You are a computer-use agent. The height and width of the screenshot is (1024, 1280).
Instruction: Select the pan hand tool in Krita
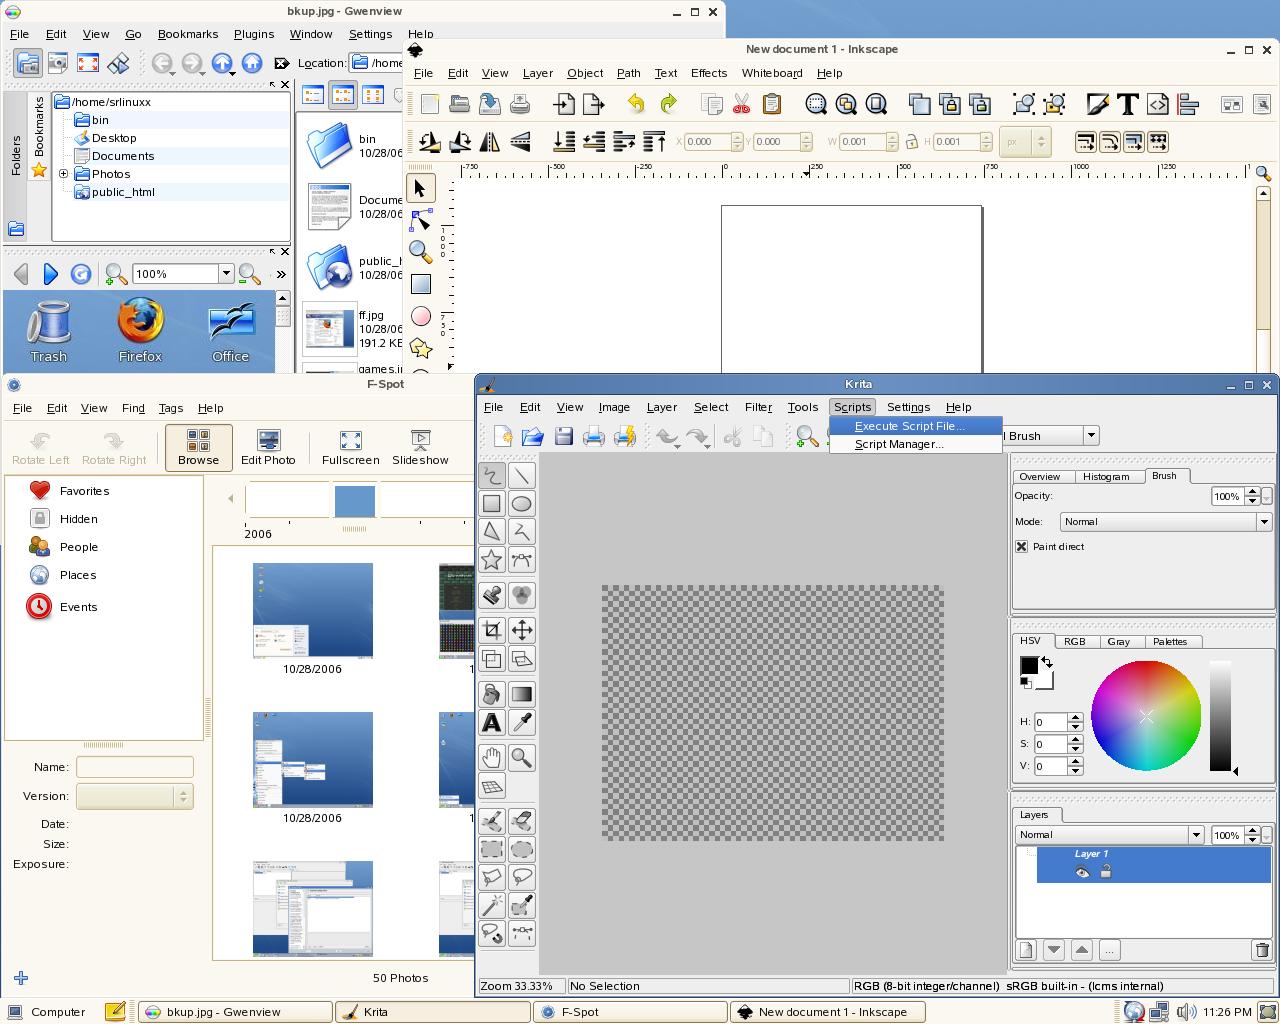492,757
